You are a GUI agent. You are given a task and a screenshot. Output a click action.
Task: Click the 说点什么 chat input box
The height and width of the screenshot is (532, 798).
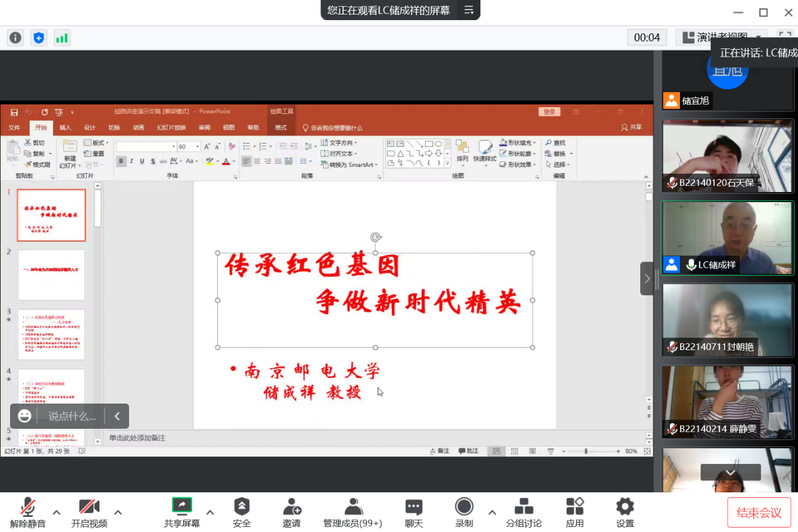point(70,416)
